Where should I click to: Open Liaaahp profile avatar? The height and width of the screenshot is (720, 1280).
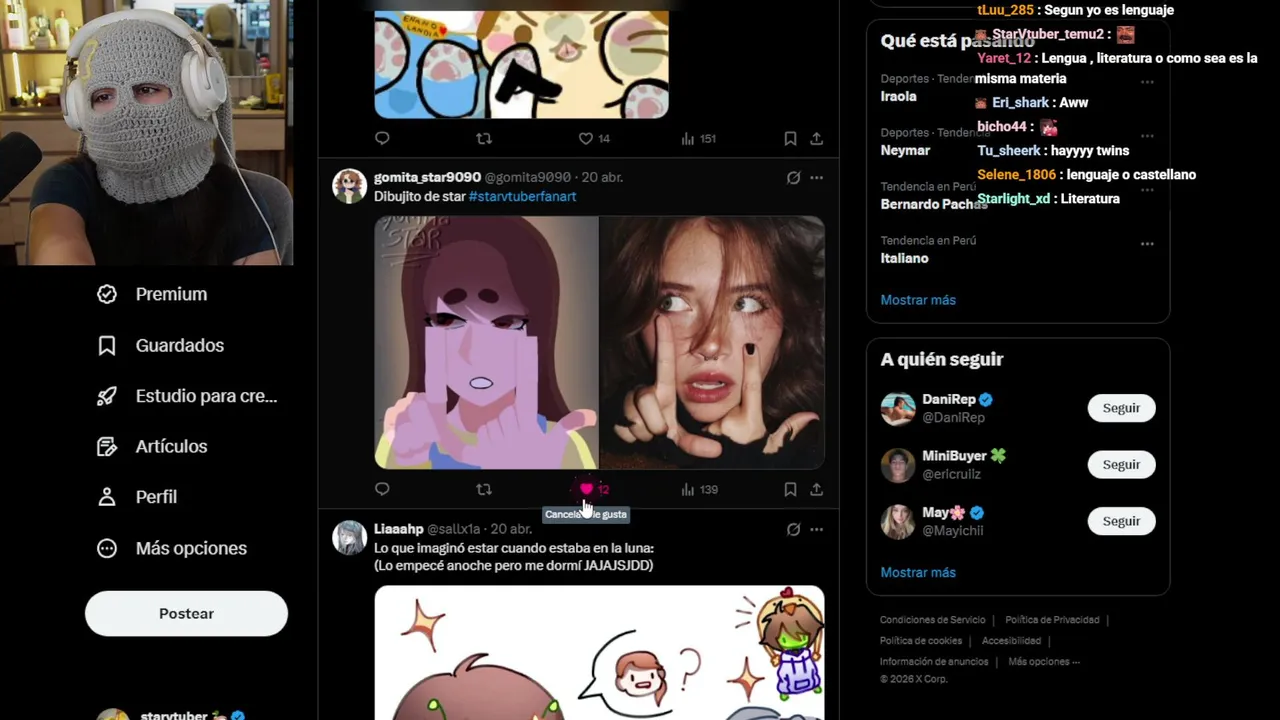pos(349,537)
